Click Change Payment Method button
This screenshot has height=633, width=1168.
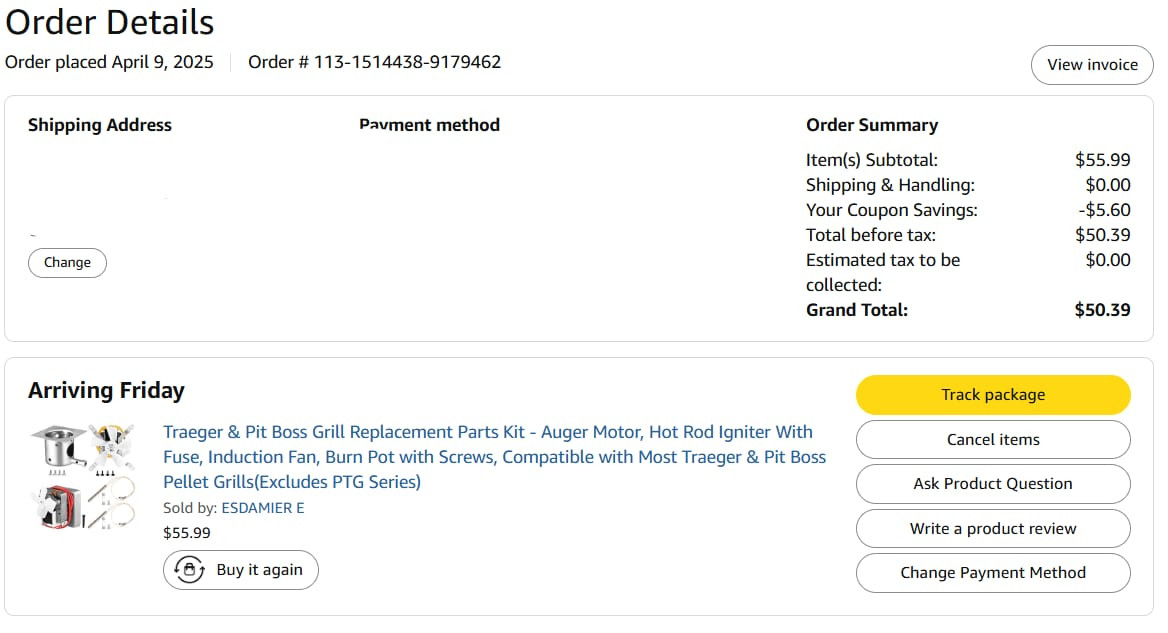tap(993, 573)
